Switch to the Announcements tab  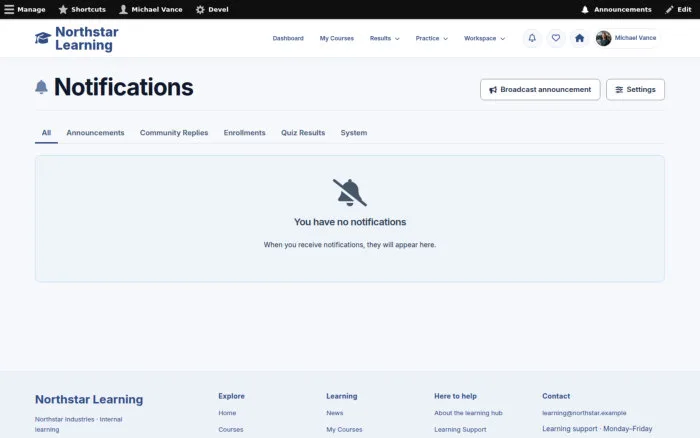click(x=95, y=133)
